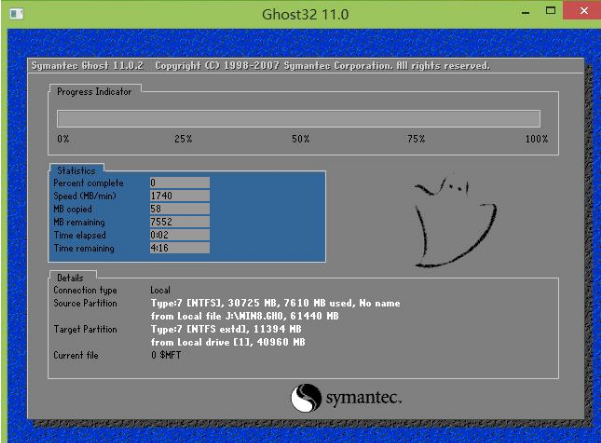The width and height of the screenshot is (601, 443).
Task: Click the Target Partition label
Action: pyautogui.click(x=86, y=328)
